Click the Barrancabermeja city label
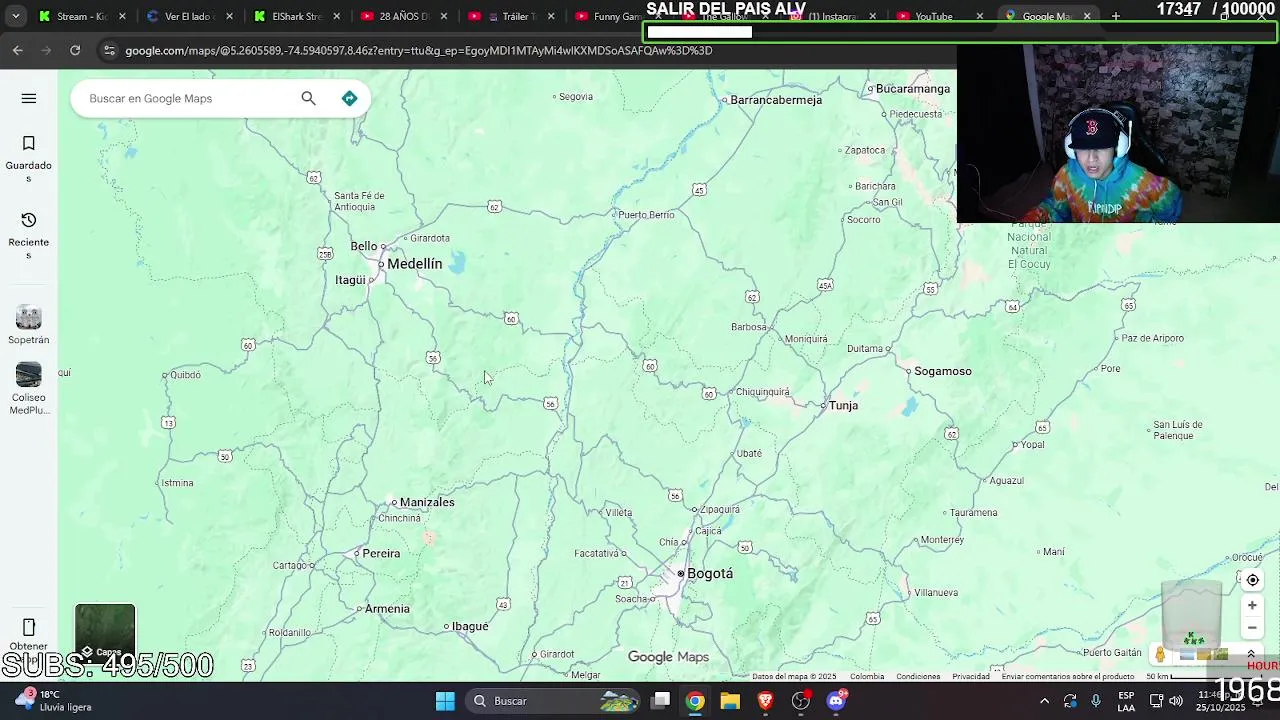 tap(776, 100)
